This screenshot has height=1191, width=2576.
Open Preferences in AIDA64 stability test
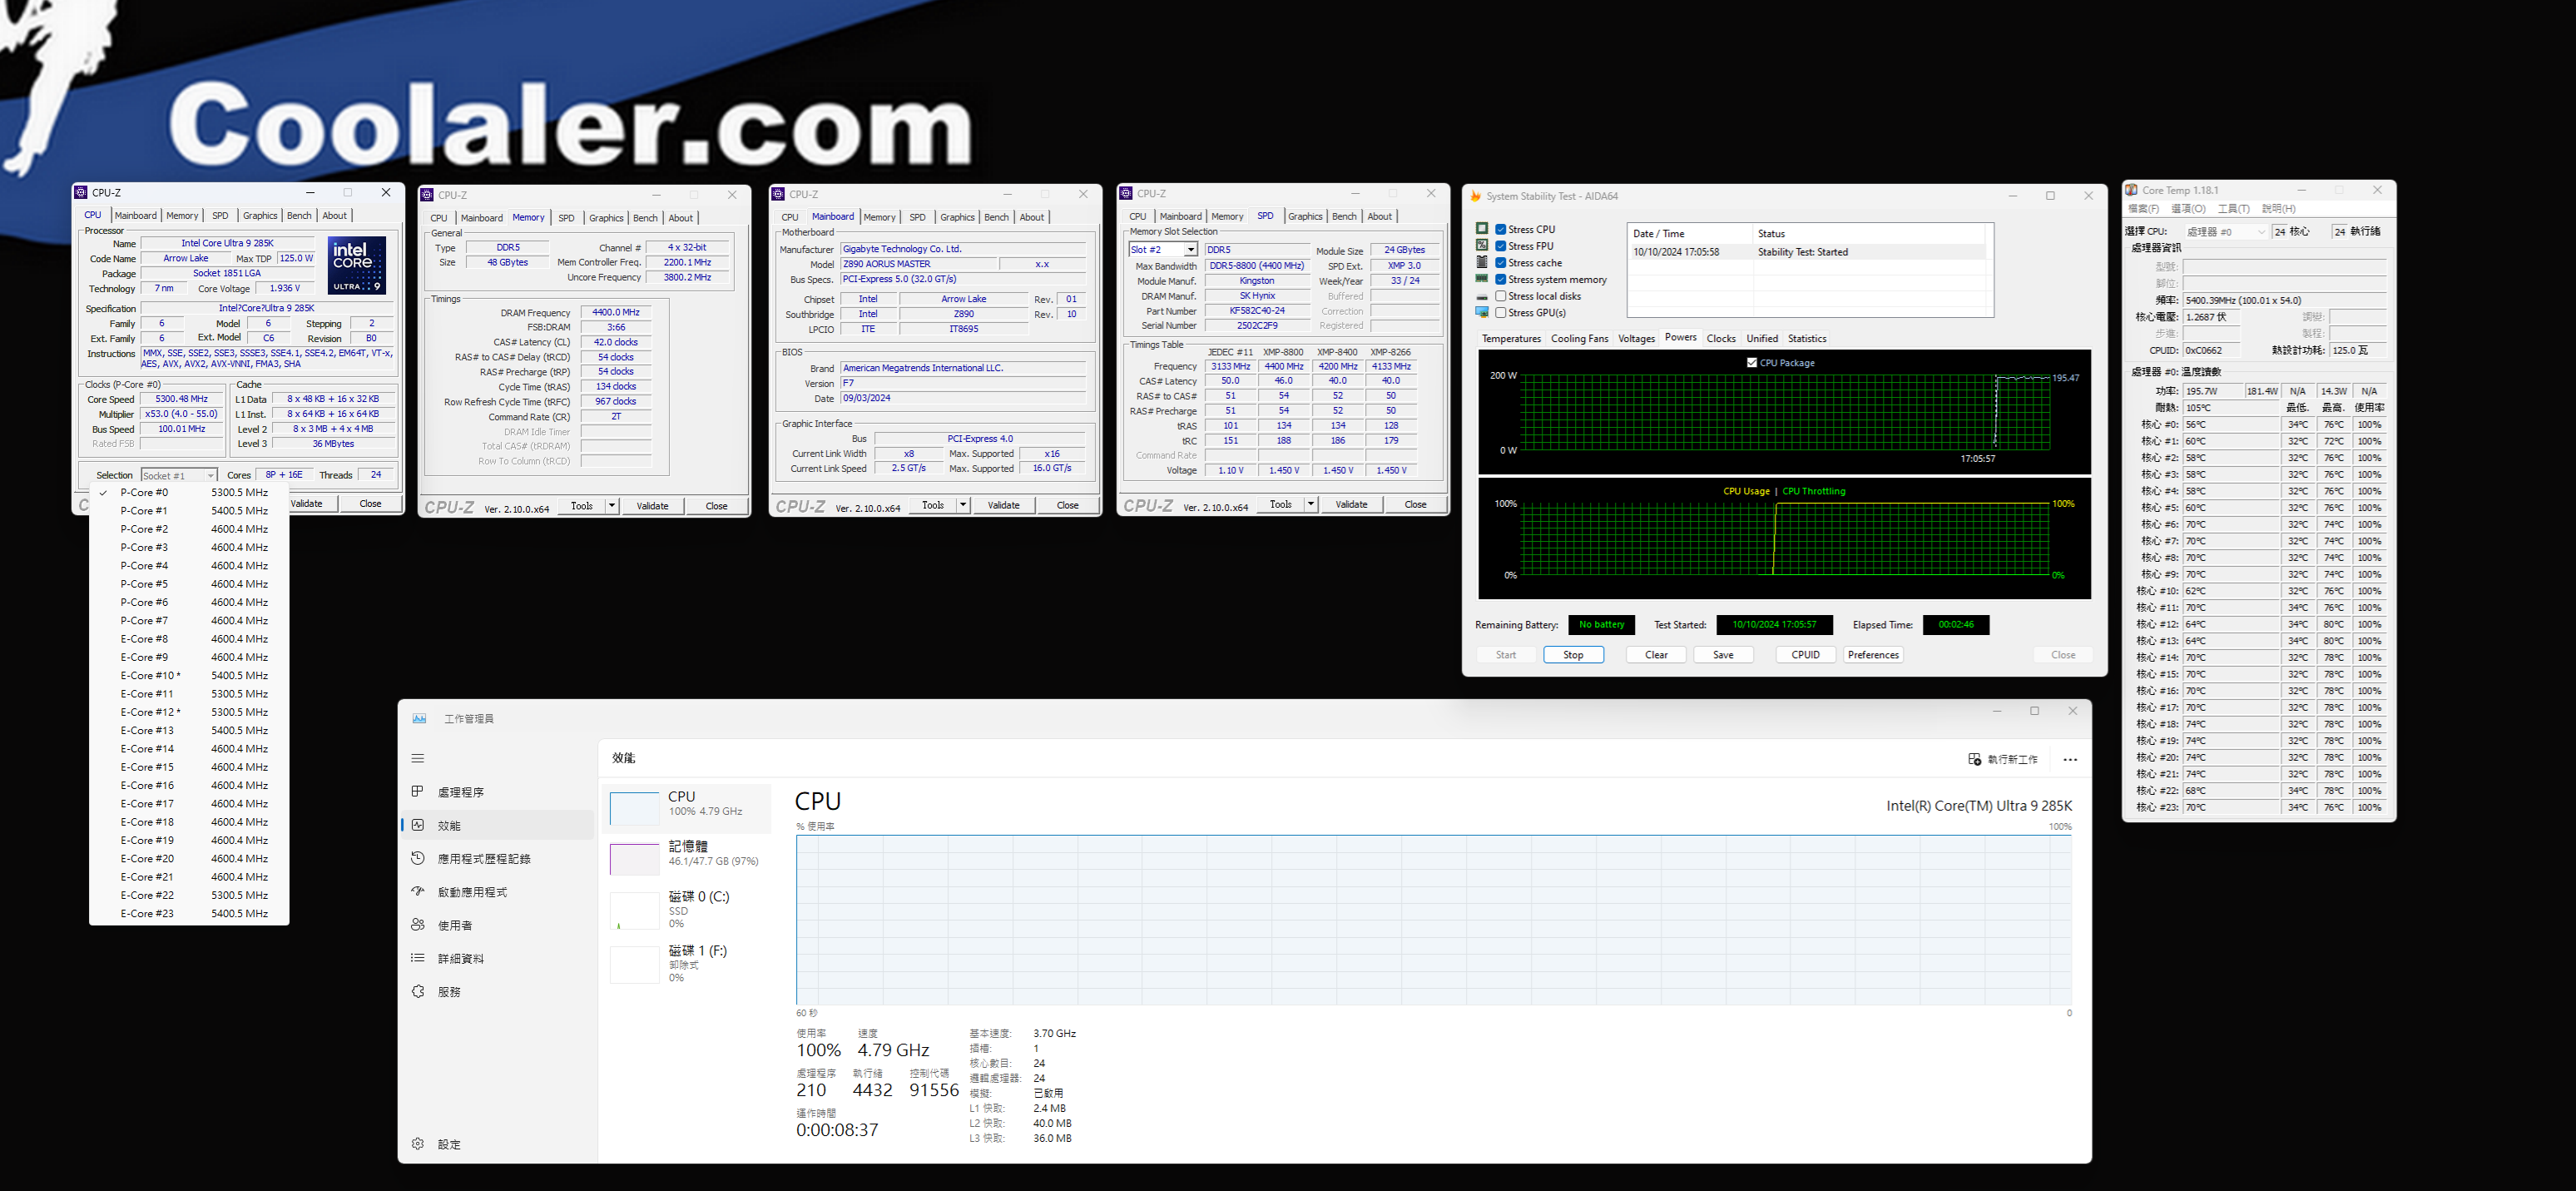[x=1872, y=655]
